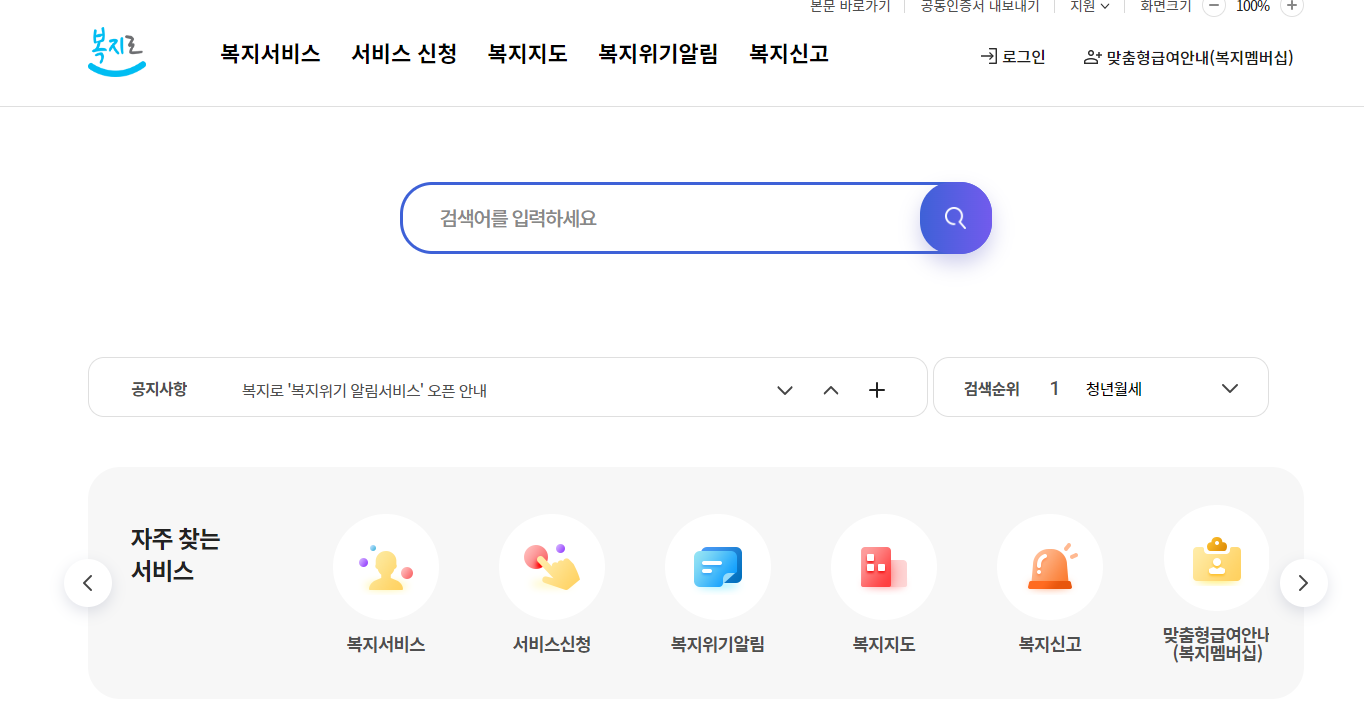
Task: Show previous notice with the up chevron
Action: click(x=830, y=391)
